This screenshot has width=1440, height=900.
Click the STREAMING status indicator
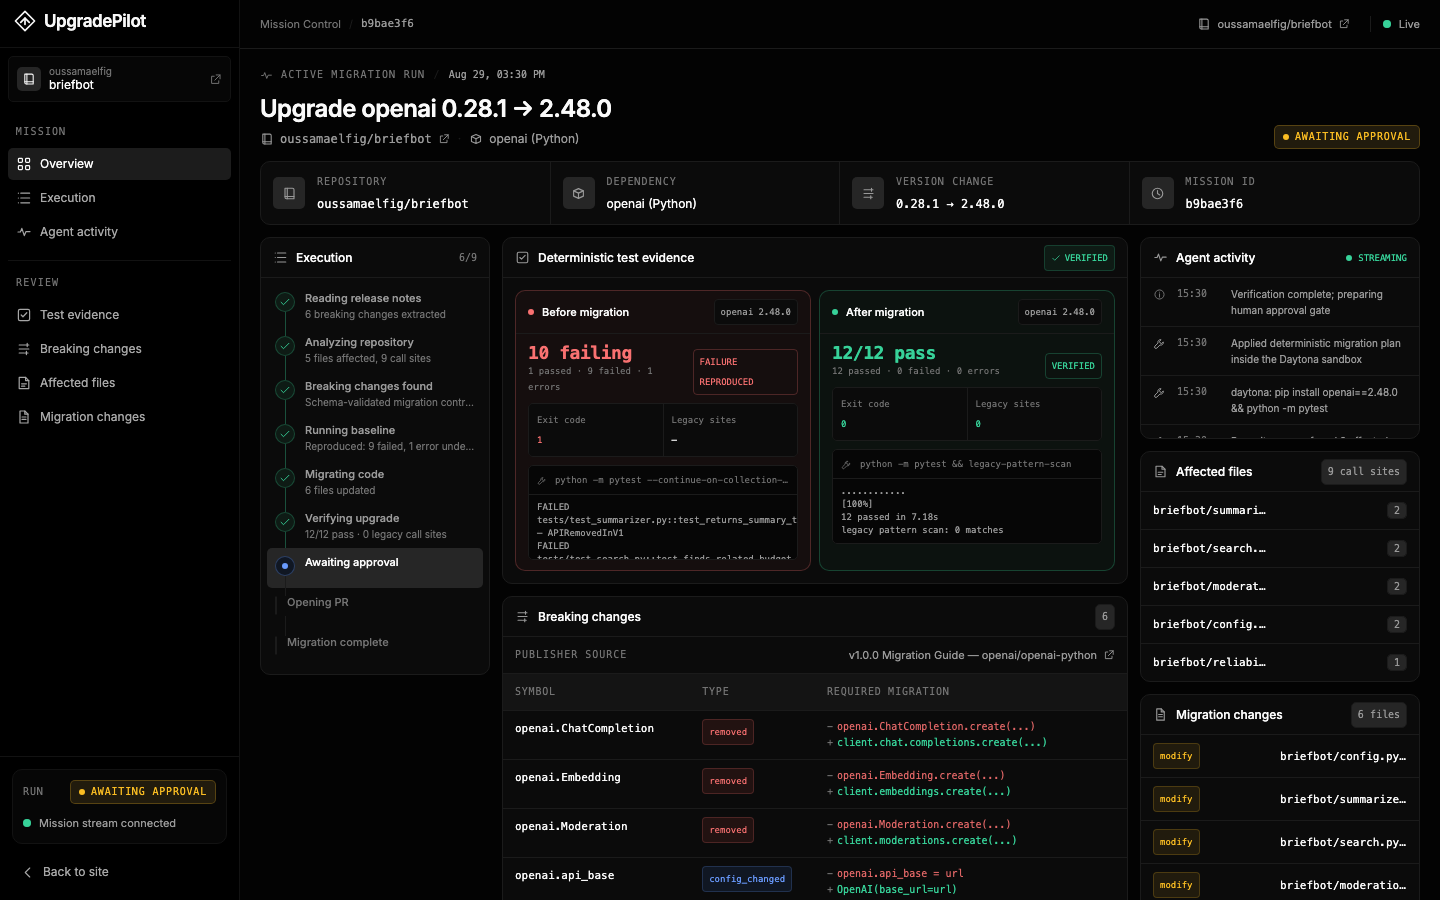click(x=1376, y=258)
